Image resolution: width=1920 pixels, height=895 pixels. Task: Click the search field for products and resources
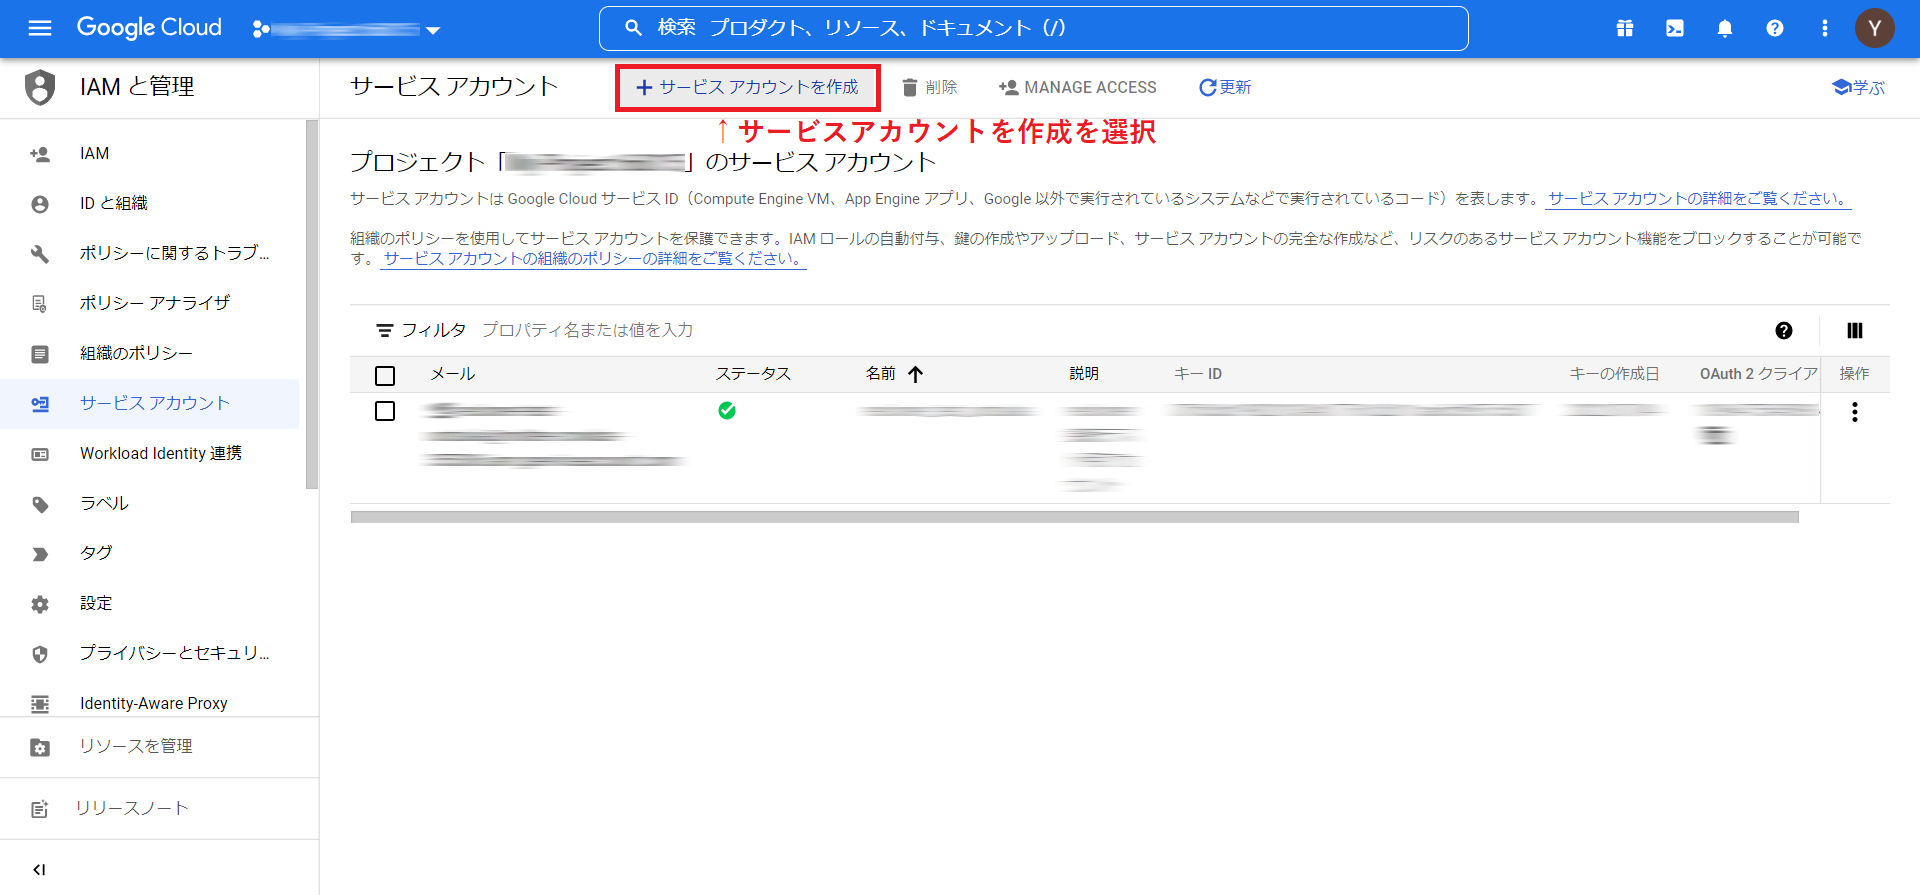(1033, 28)
